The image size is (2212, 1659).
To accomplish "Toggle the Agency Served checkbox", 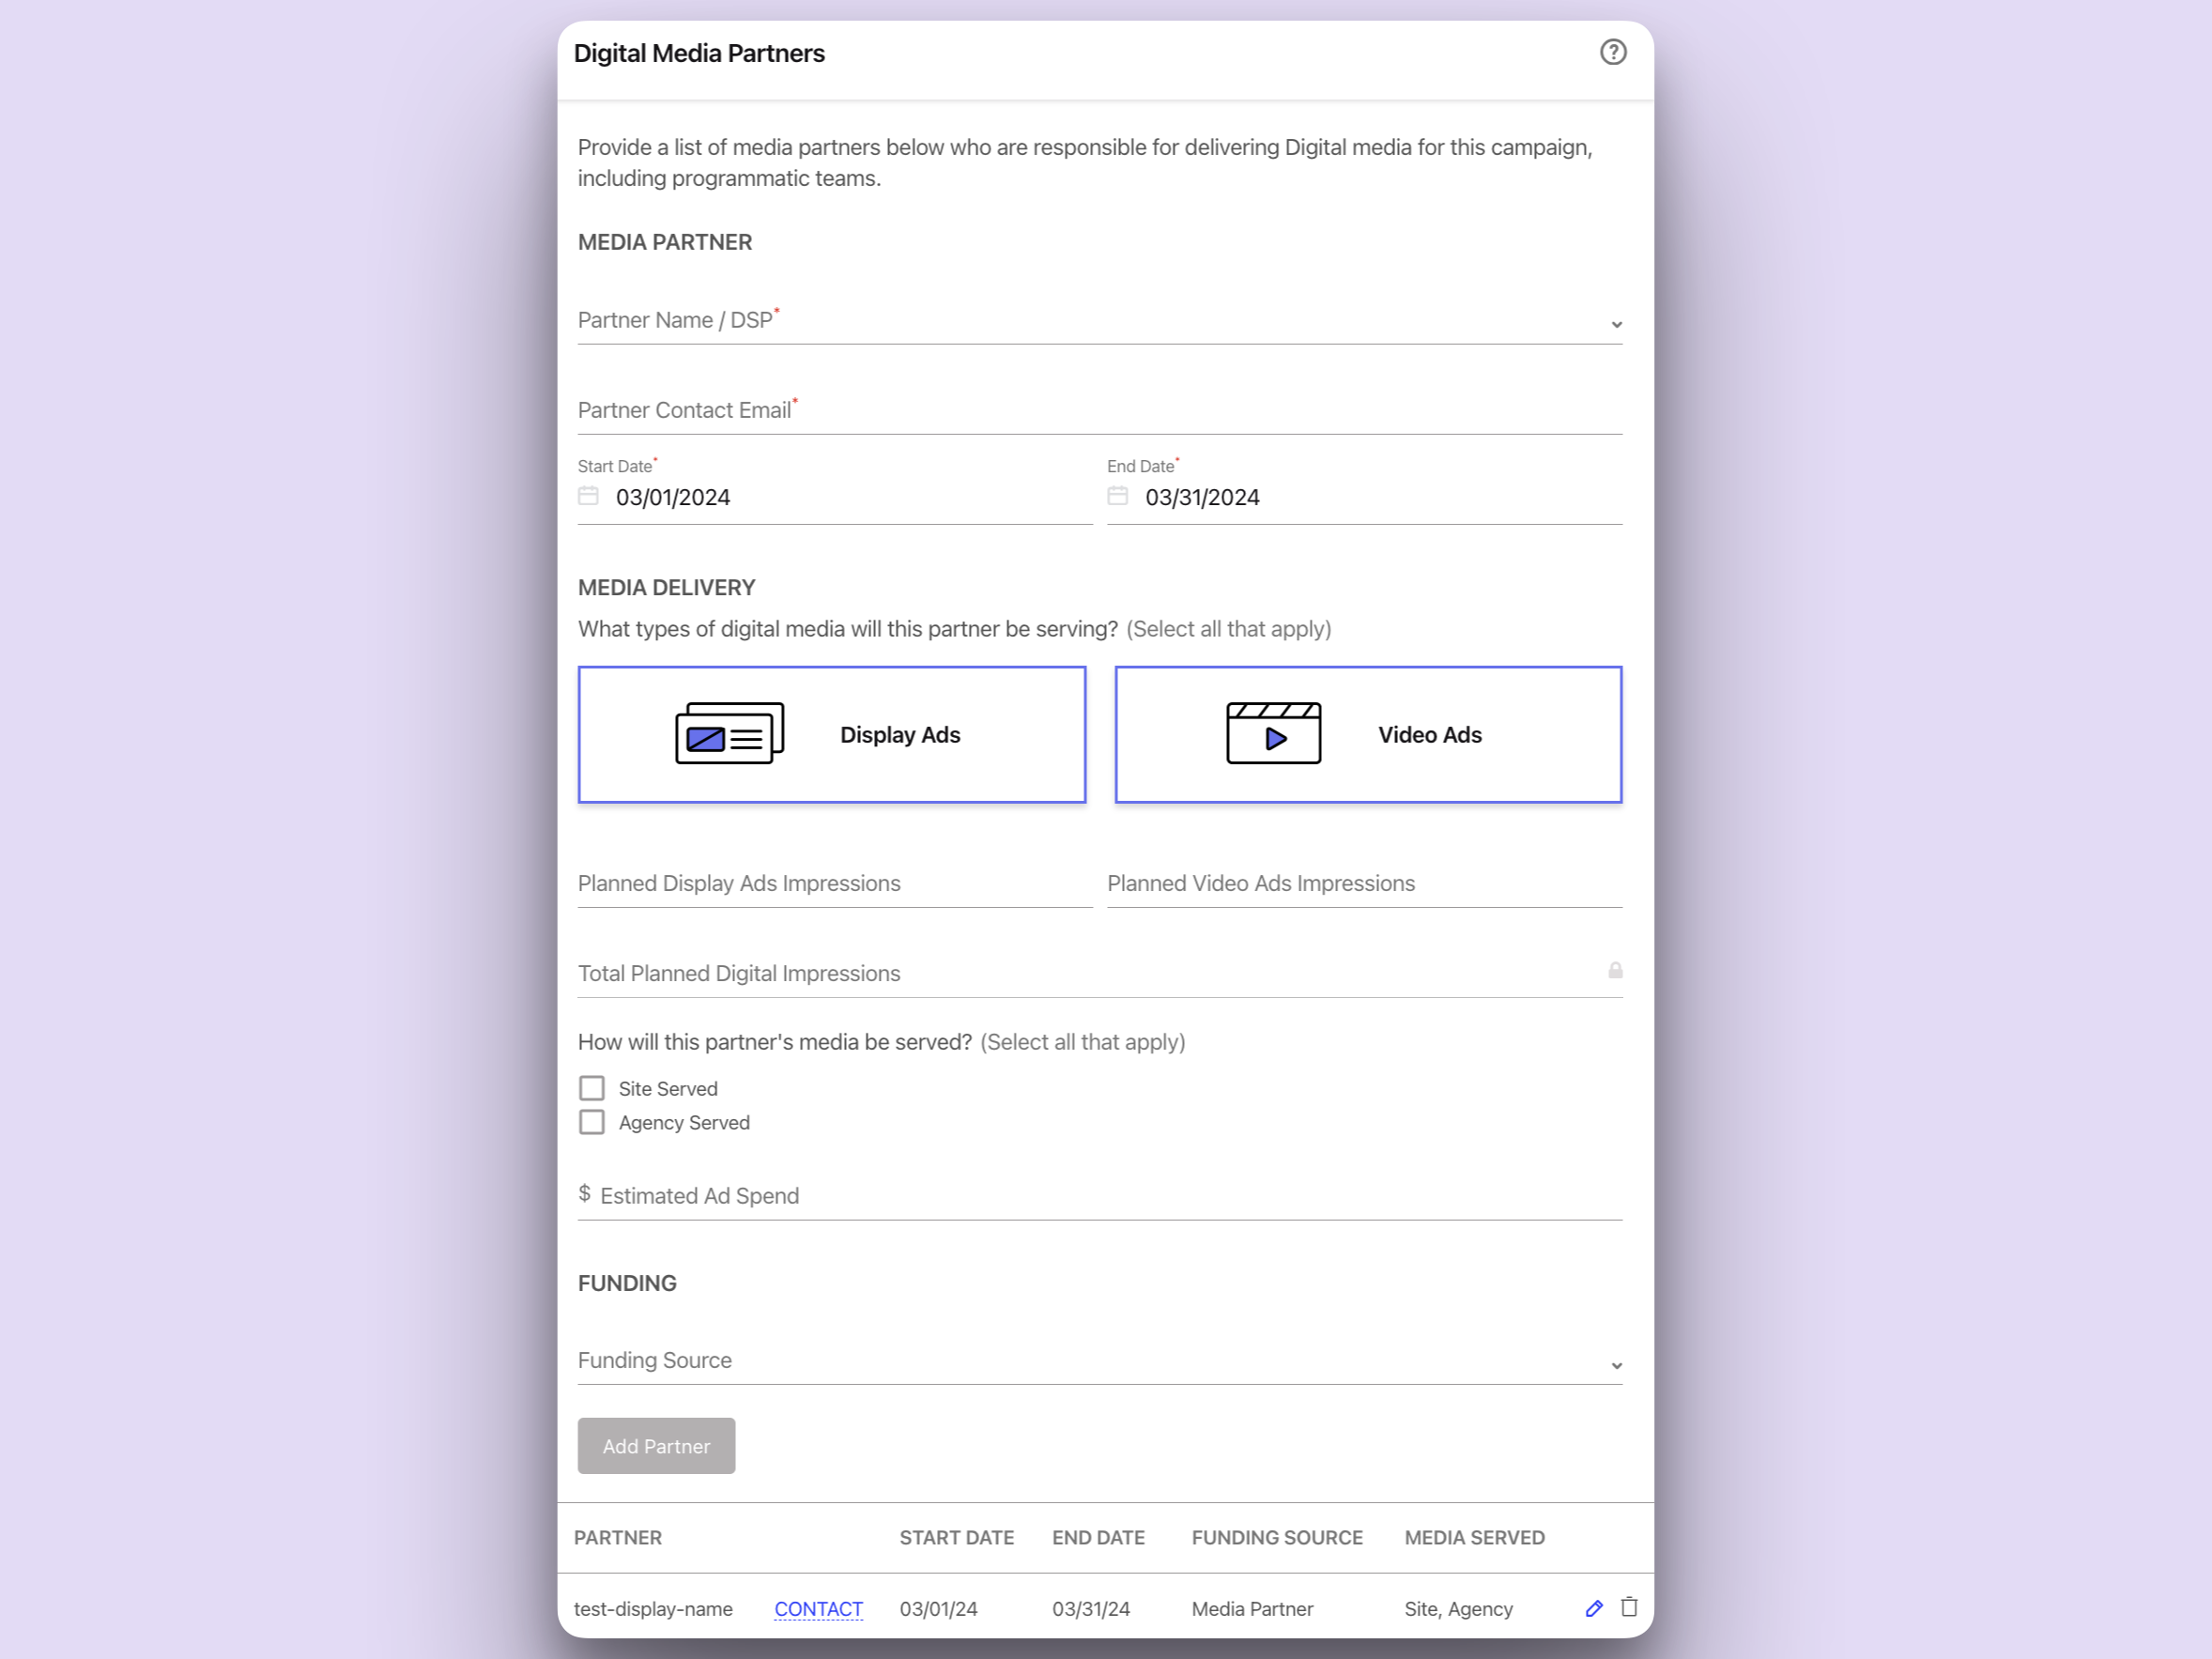I will click(x=591, y=1120).
